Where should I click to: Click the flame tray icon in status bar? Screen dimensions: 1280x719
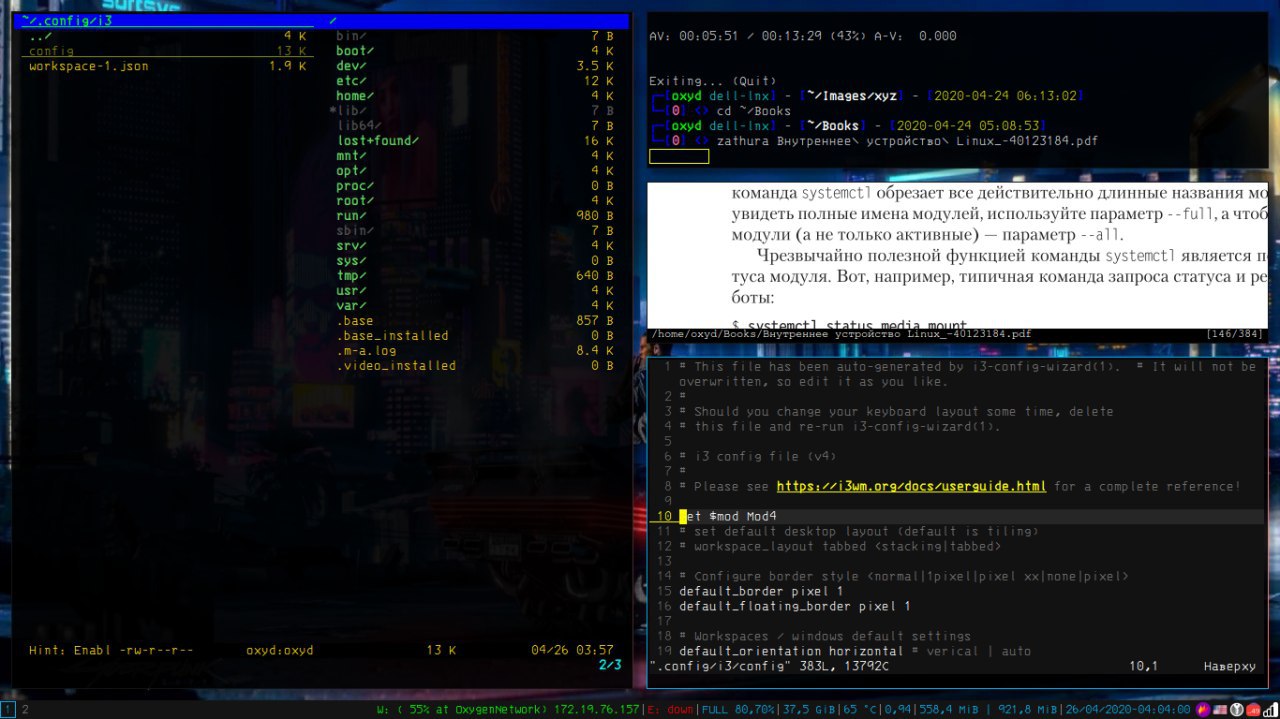click(x=1203, y=709)
